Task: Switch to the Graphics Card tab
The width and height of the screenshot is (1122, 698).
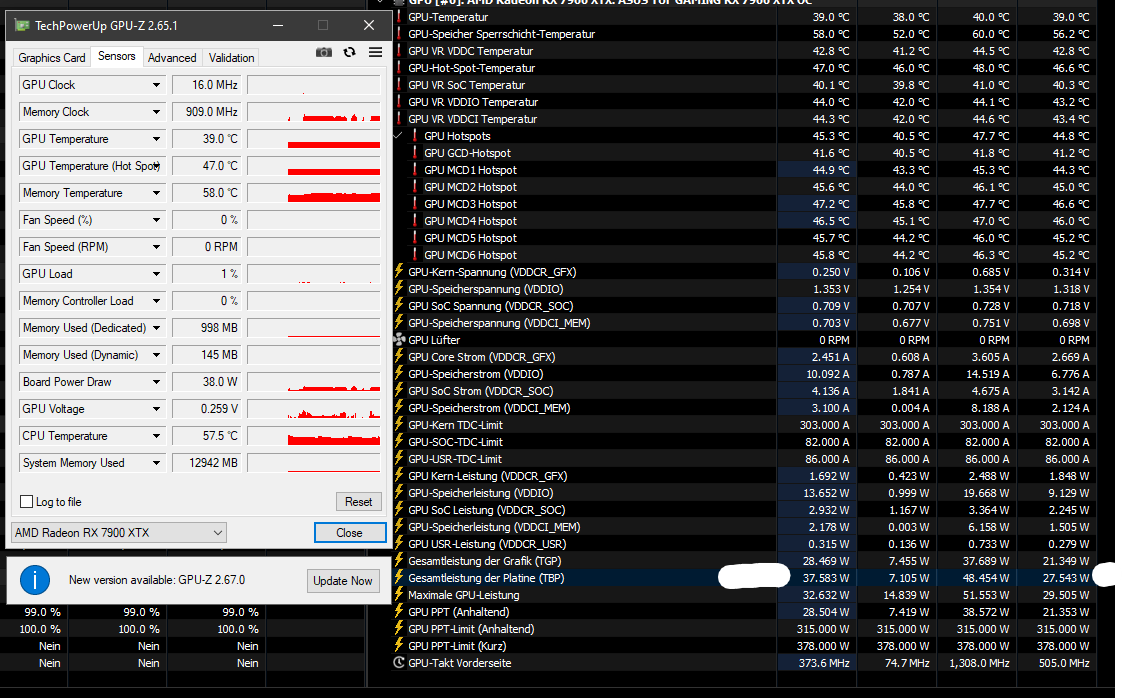Action: coord(52,58)
